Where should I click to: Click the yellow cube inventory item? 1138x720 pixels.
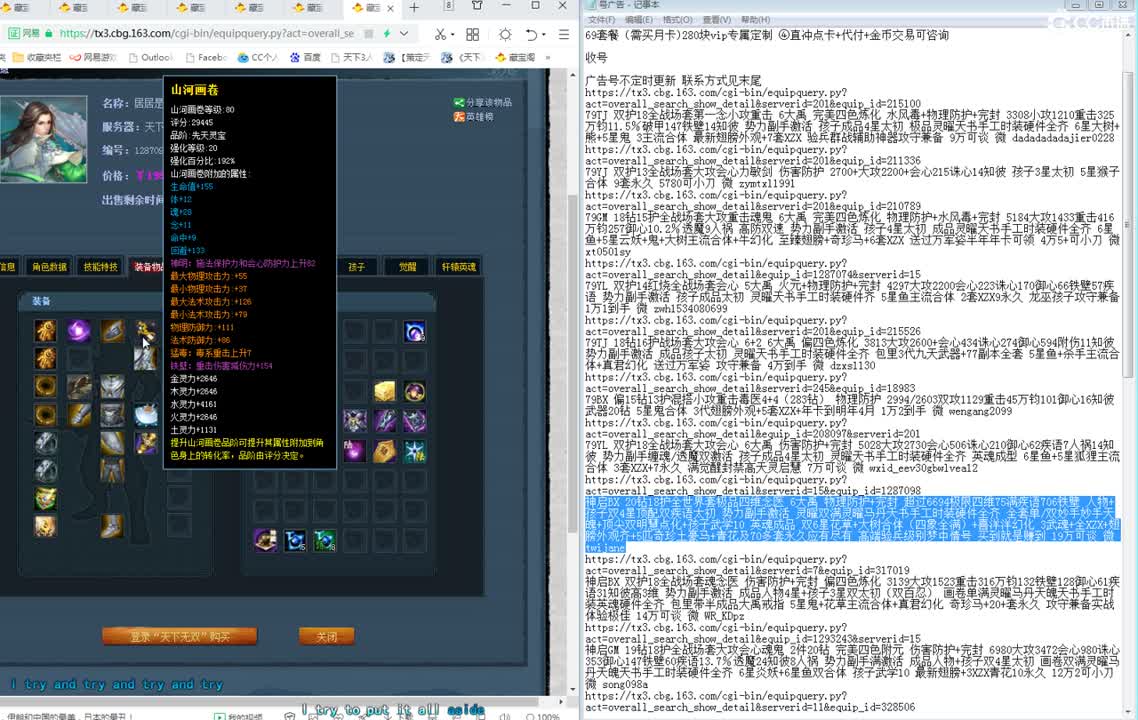point(384,391)
